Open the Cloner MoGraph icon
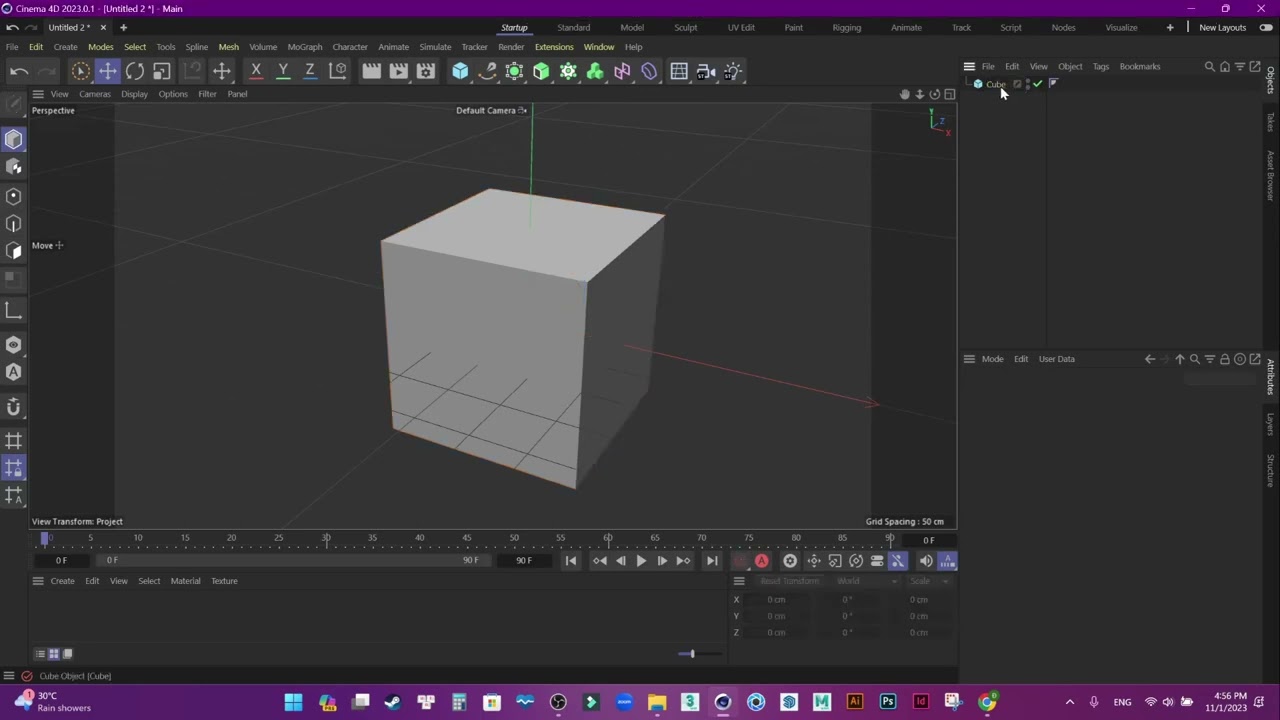The image size is (1280, 720). tap(568, 71)
